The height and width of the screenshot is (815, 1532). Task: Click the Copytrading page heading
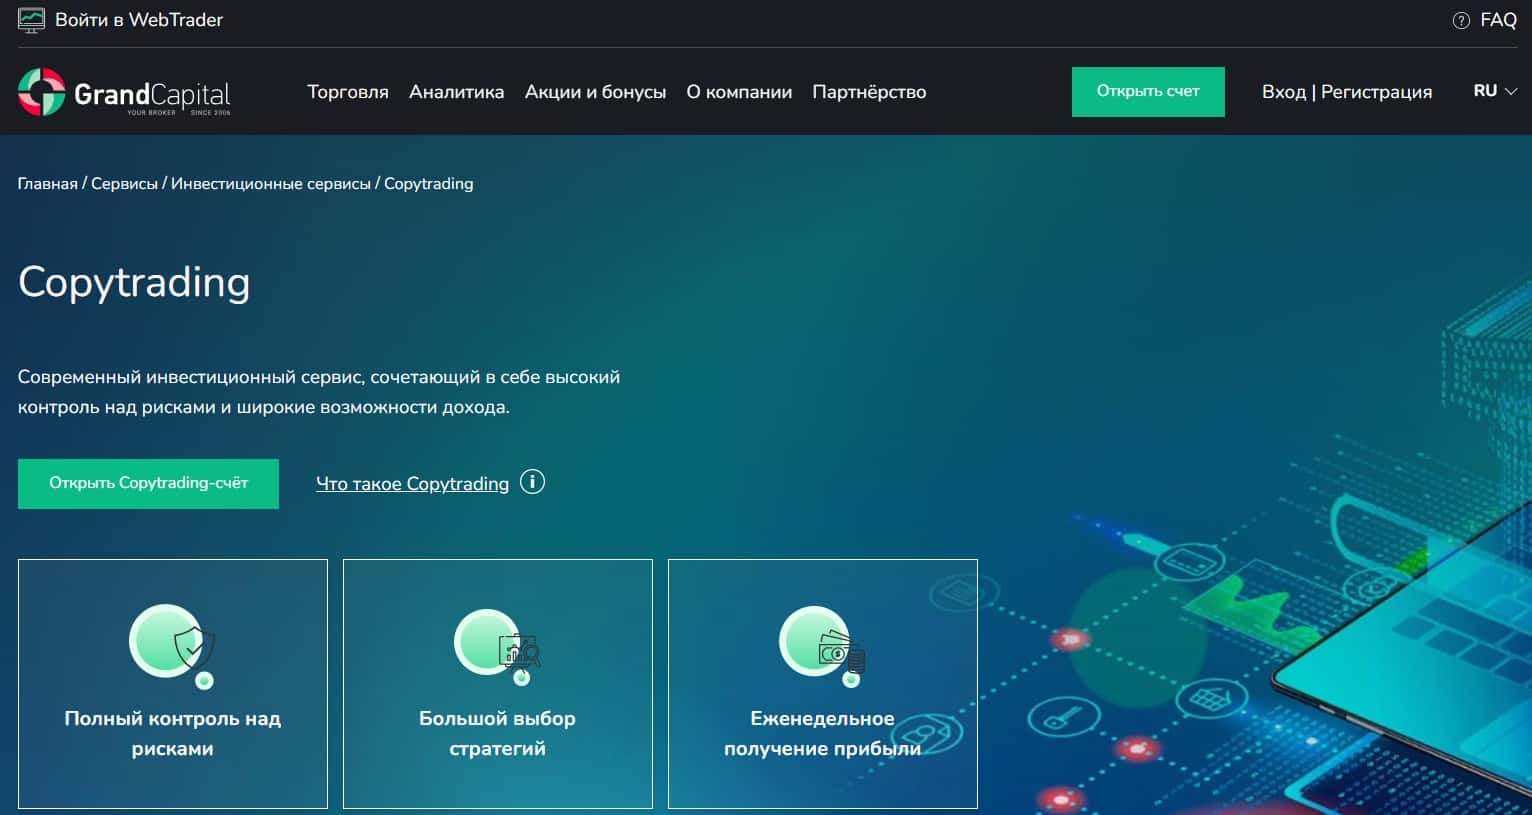(x=134, y=283)
